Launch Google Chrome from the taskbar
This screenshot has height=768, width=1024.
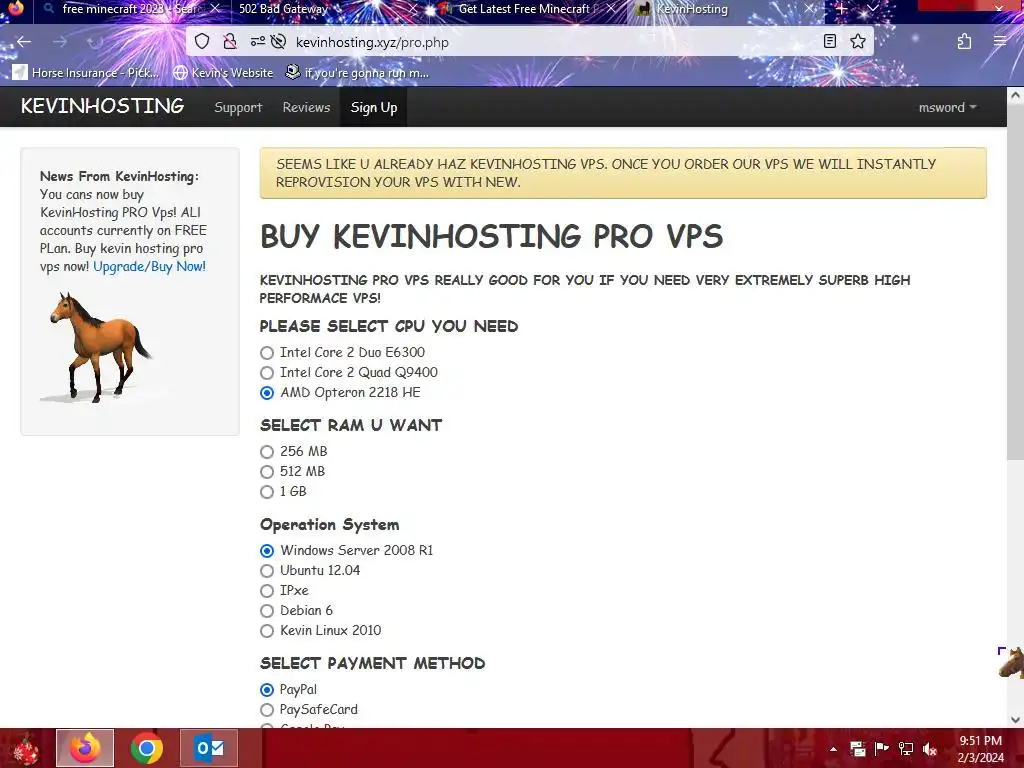point(147,748)
